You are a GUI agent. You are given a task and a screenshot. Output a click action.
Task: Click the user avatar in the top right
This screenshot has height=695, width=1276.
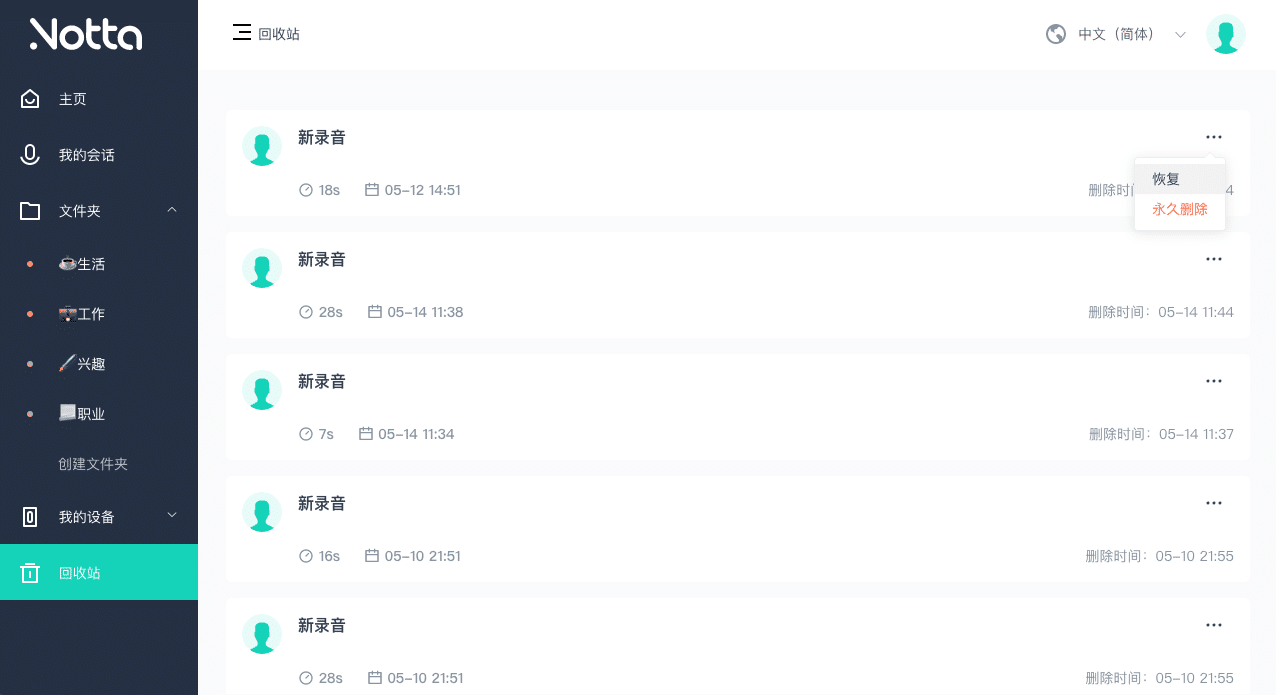[x=1226, y=33]
